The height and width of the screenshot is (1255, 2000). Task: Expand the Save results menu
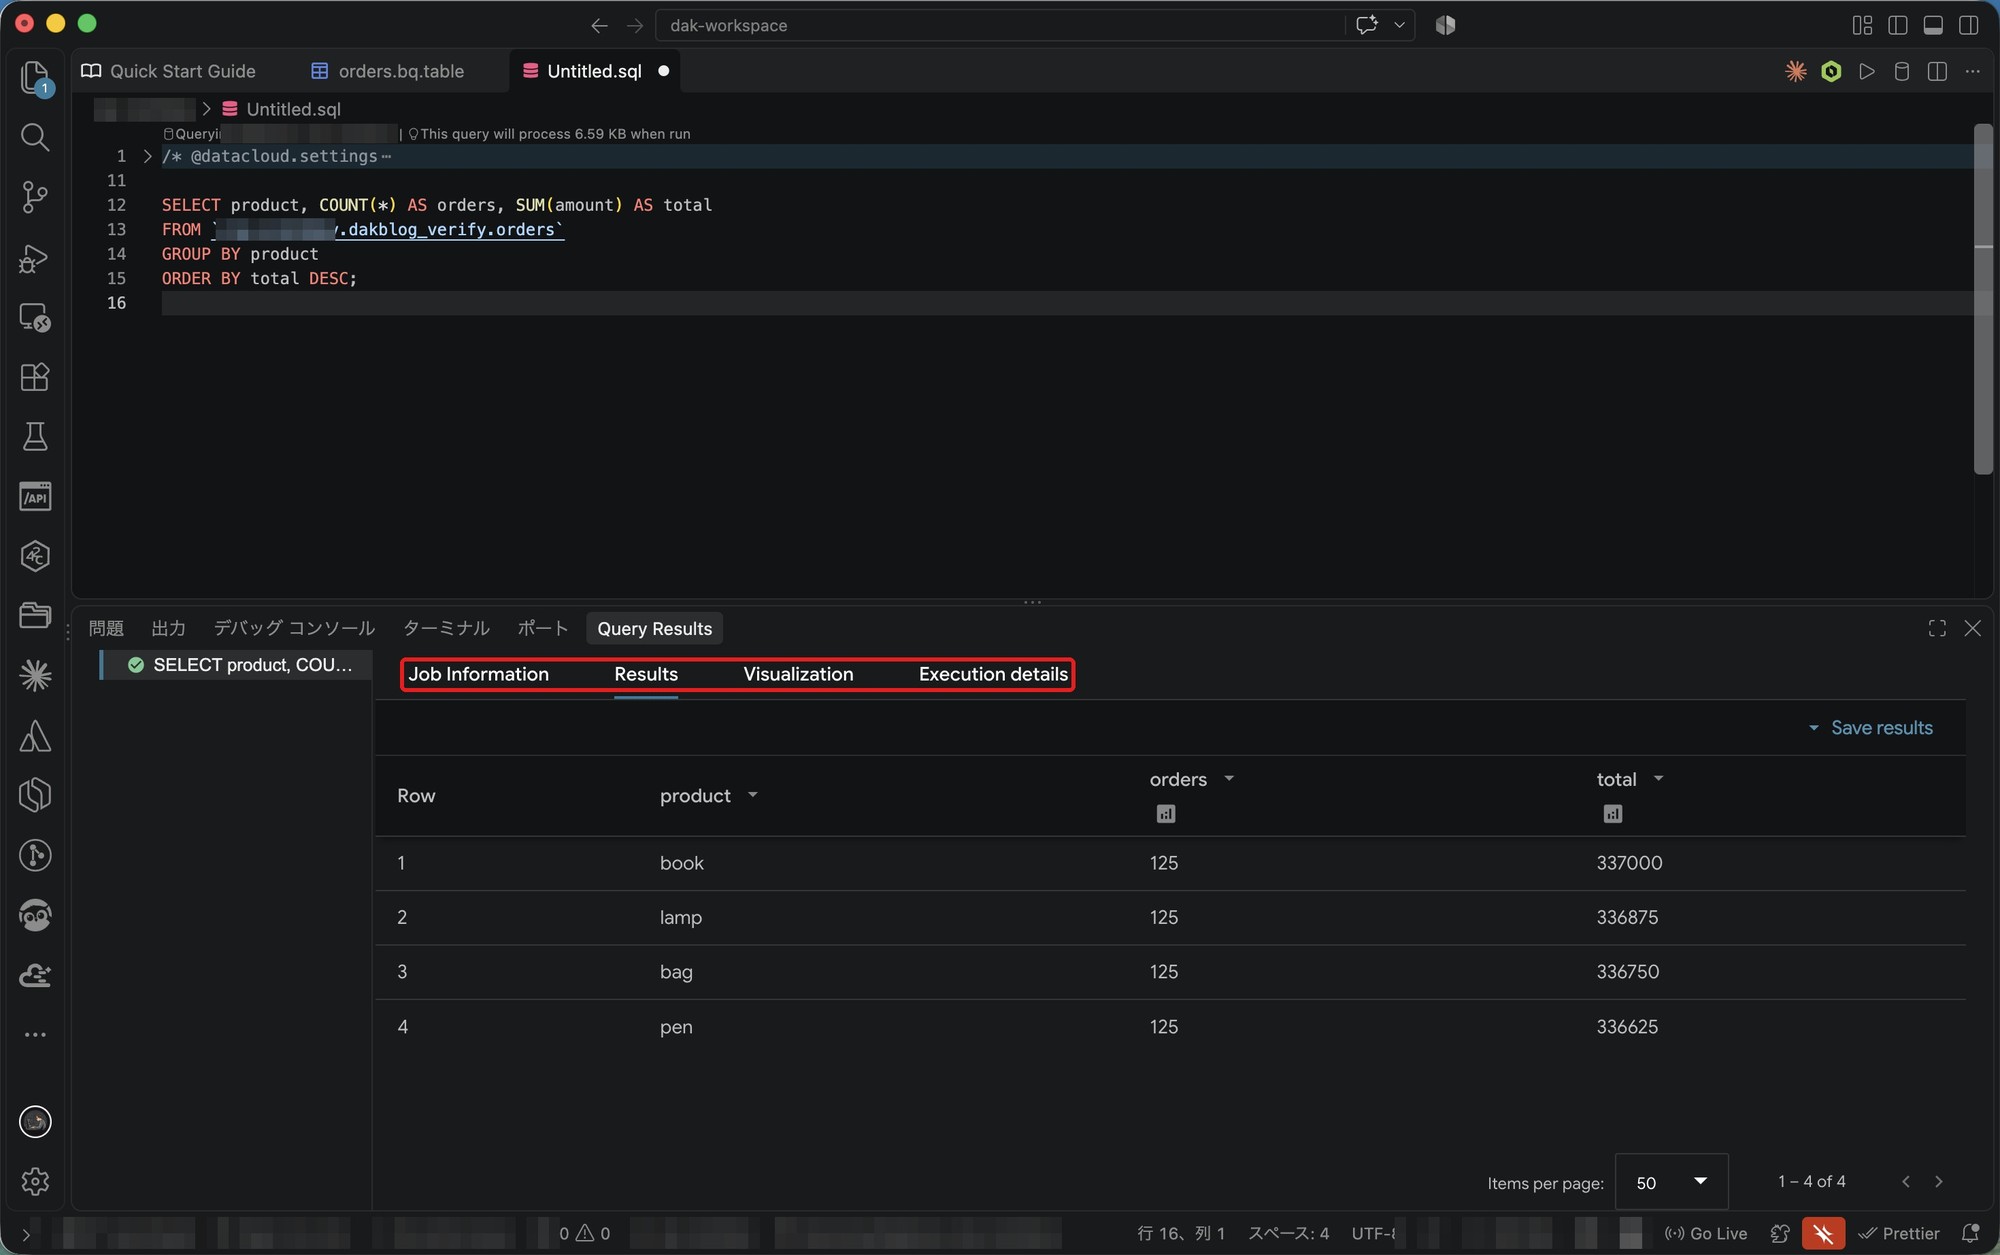tap(1870, 728)
